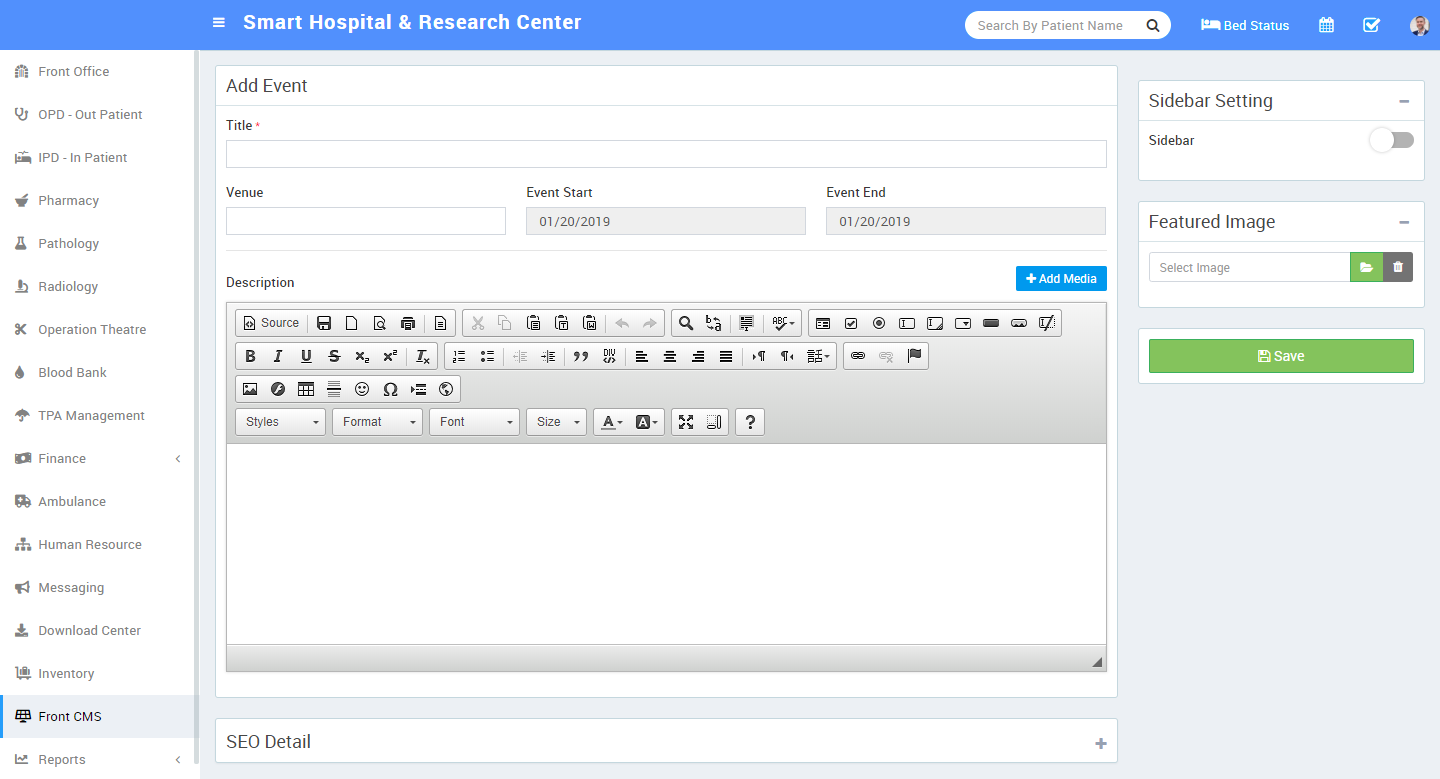Open the background color picker
This screenshot has height=779, width=1440.
click(646, 422)
